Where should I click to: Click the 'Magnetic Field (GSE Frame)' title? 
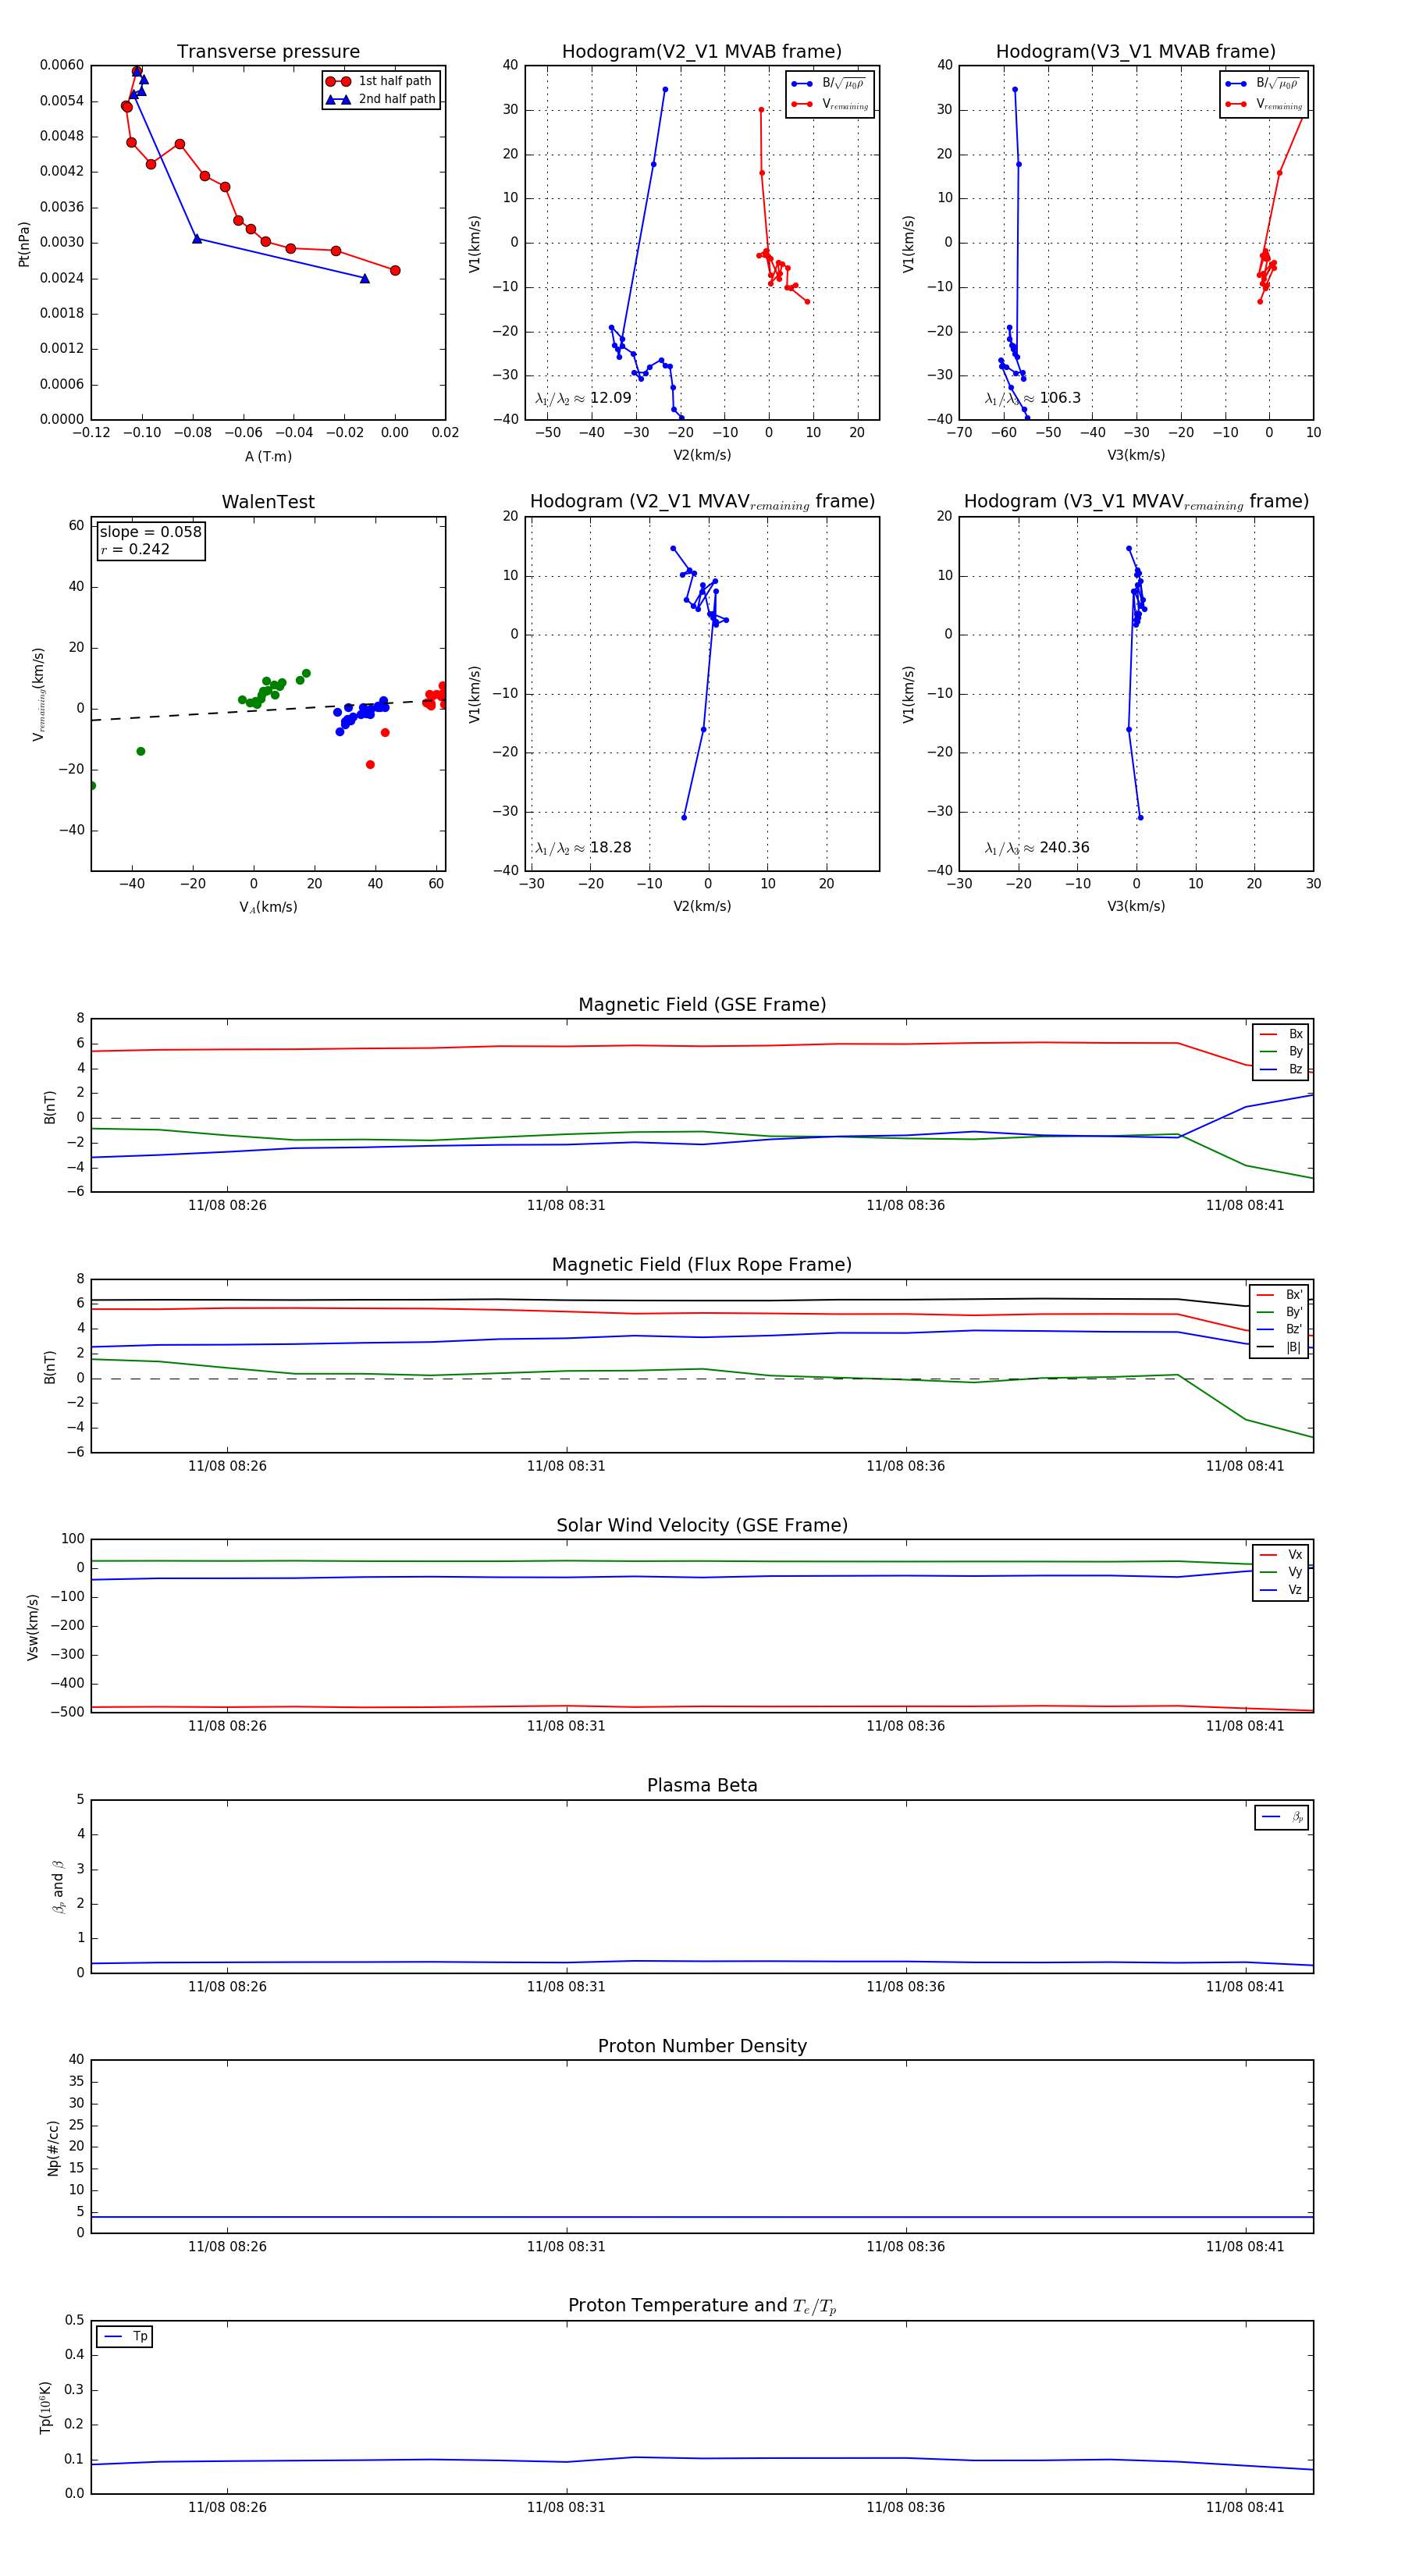(702, 1005)
